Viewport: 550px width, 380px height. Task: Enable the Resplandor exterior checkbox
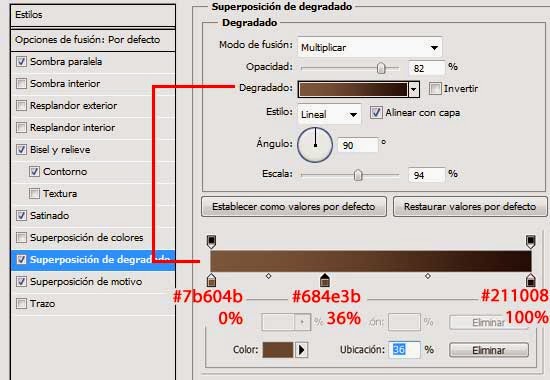[x=21, y=106]
